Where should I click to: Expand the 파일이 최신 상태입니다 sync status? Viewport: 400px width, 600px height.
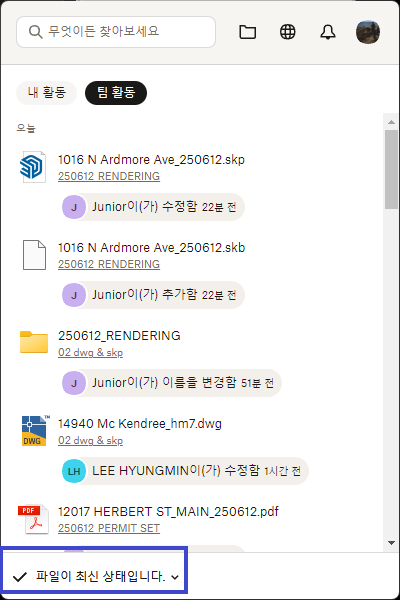click(95, 576)
